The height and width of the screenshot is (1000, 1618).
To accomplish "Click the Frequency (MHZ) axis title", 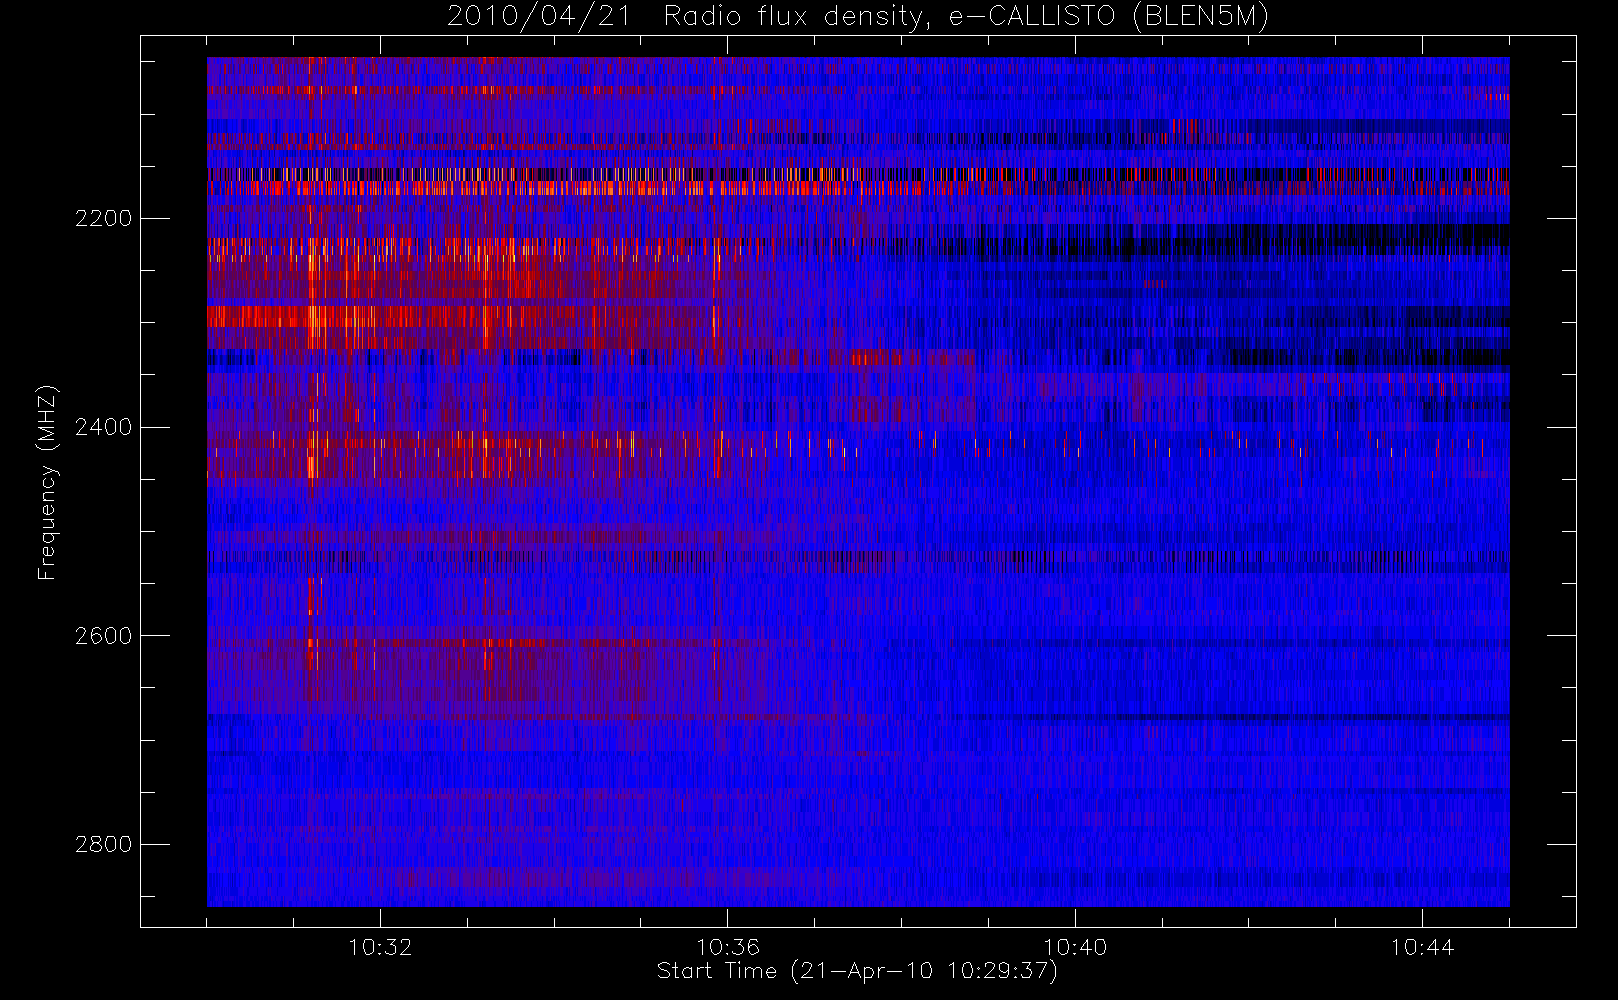I will tap(47, 483).
